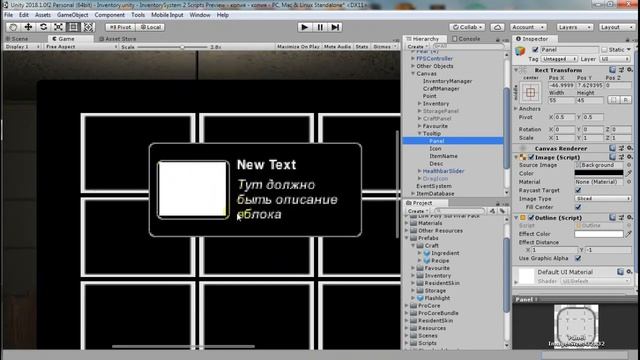Open Display 1 dropdown
Image resolution: width=640 pixels, height=360 pixels.
(x=22, y=47)
